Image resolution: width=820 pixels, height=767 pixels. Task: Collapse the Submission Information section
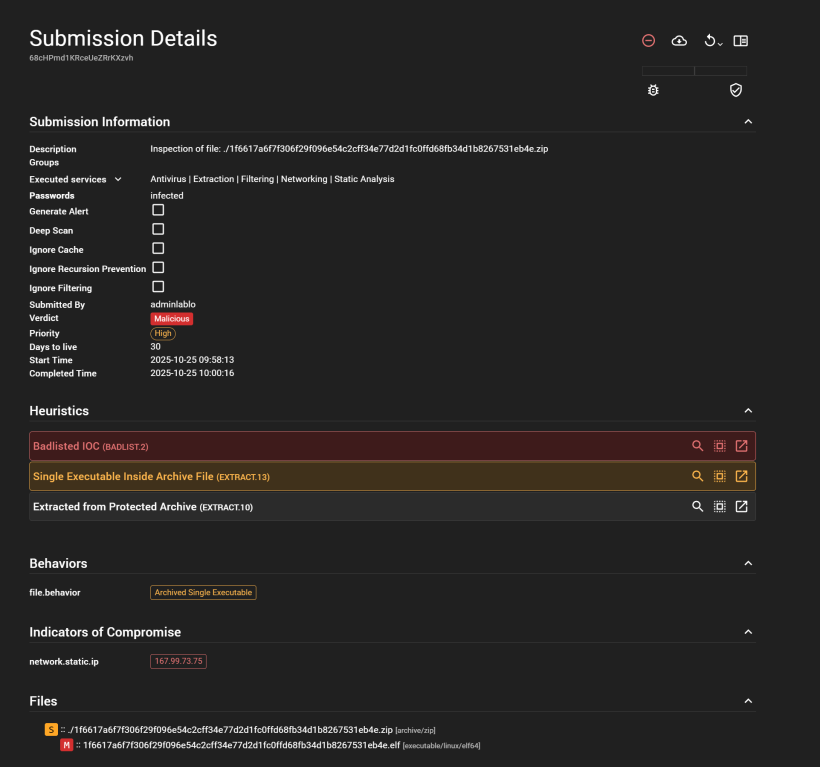click(x=747, y=122)
